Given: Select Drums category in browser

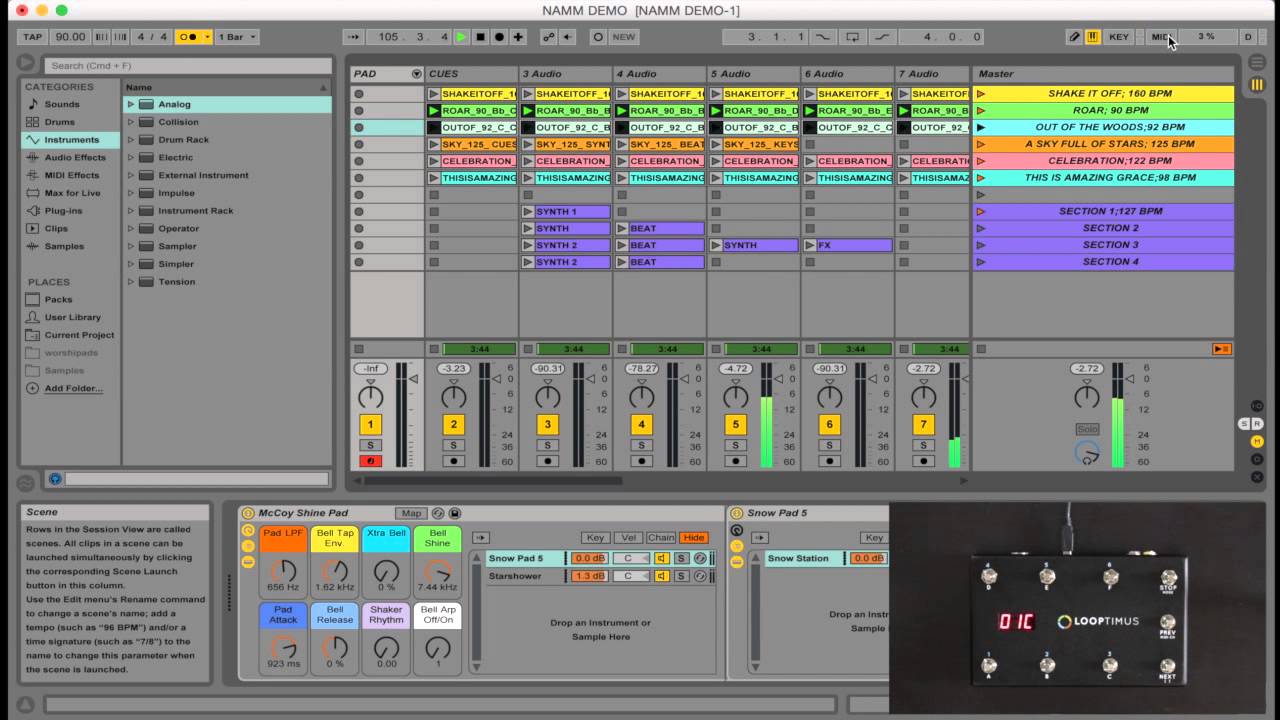Looking at the screenshot, I should pyautogui.click(x=59, y=122).
